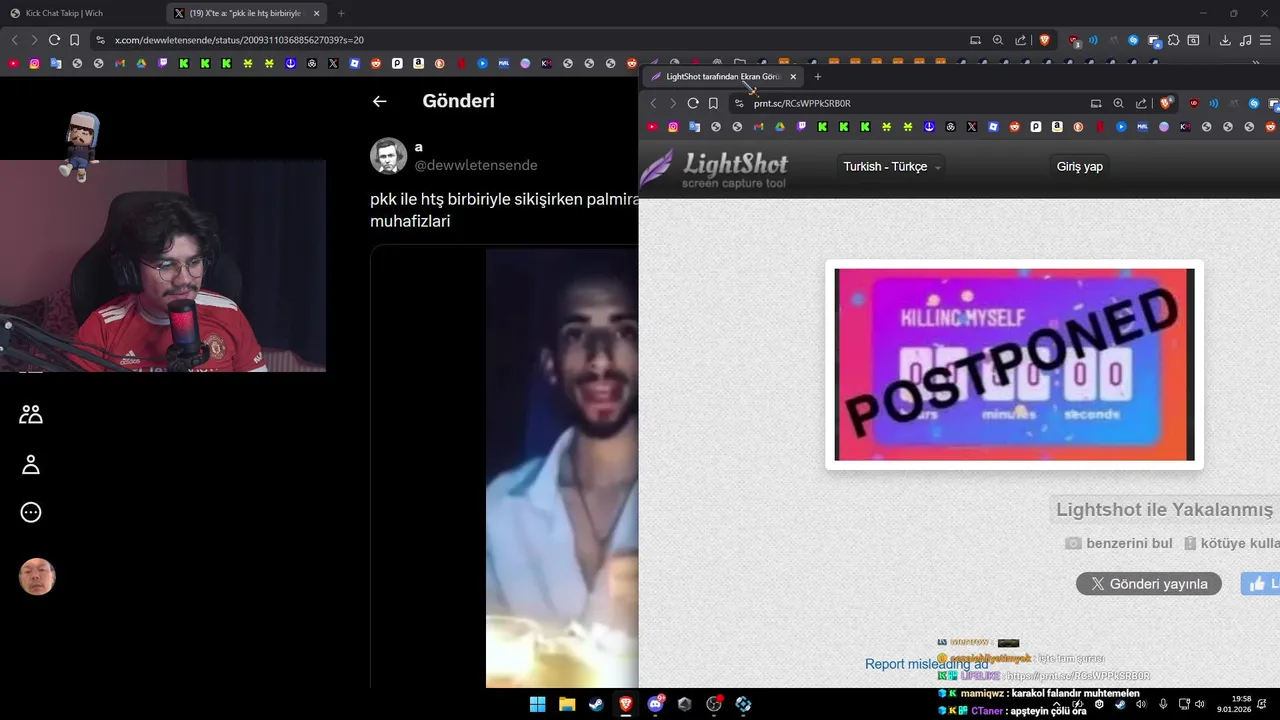1280x720 pixels.
Task: Select the X post tab in back window
Action: 245,13
